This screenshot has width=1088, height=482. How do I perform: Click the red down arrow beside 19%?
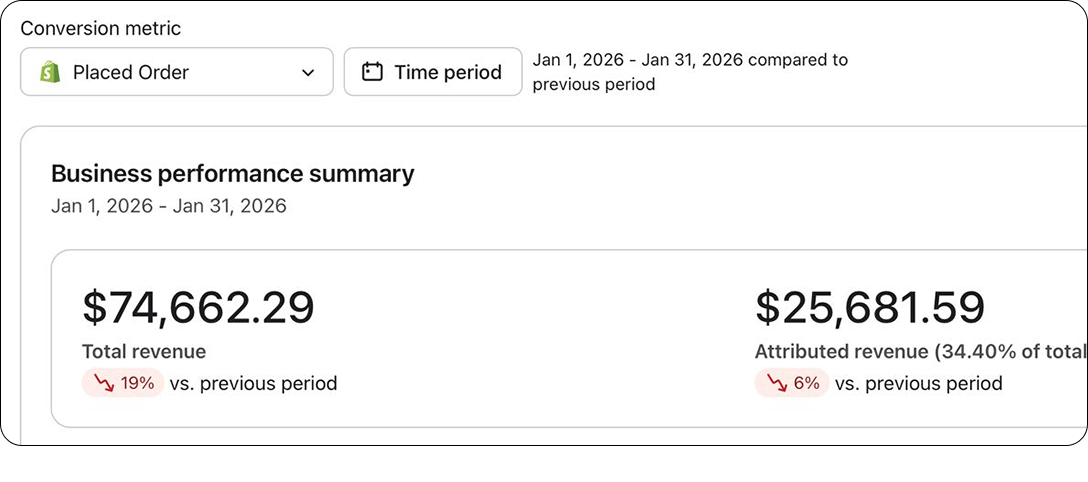click(103, 384)
